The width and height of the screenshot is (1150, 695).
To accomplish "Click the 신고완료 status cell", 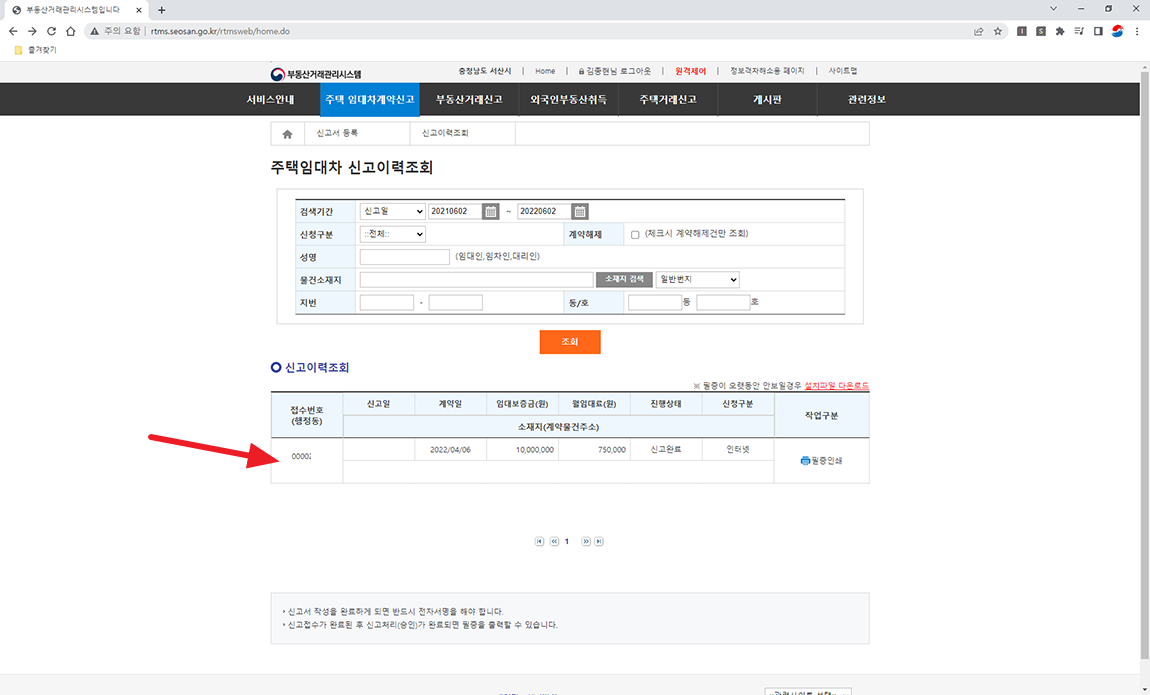I will (666, 449).
